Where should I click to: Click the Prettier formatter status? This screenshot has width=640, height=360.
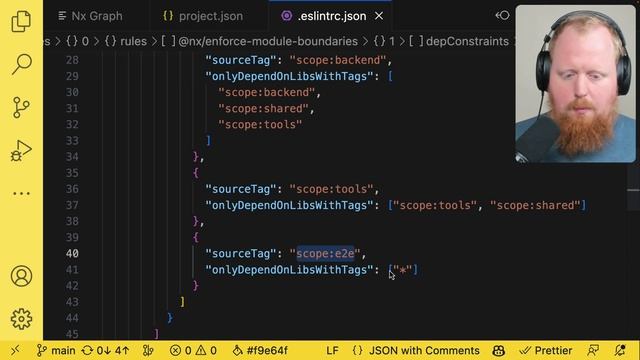pyautogui.click(x=546, y=351)
